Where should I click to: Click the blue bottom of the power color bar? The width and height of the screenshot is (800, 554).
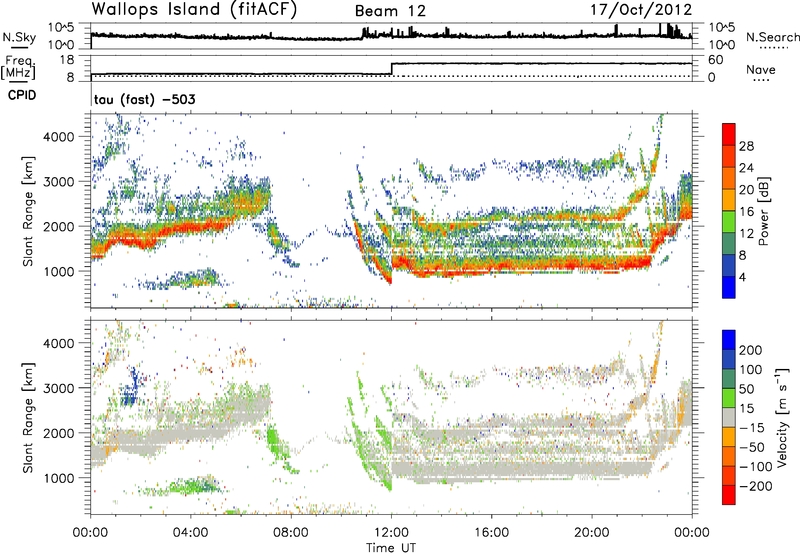click(x=729, y=287)
